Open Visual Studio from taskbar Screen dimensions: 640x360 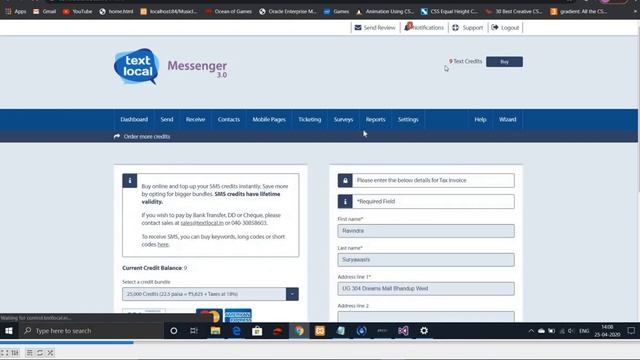point(403,331)
